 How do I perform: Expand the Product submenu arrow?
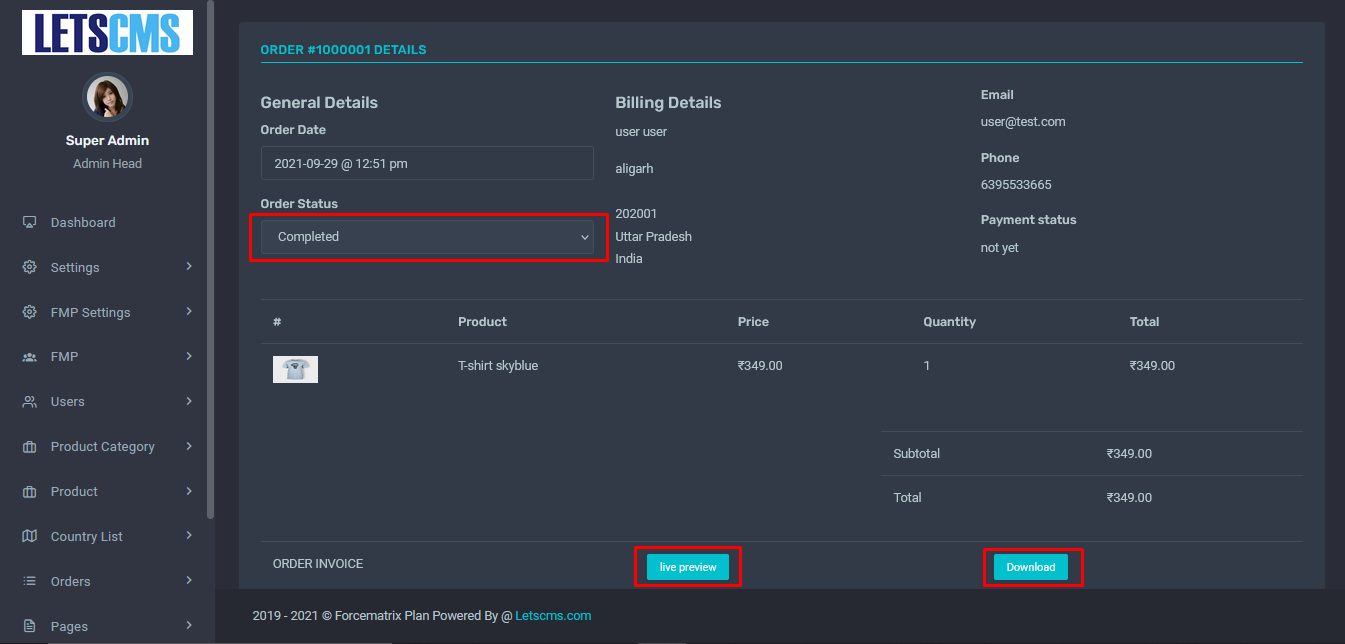tap(189, 491)
